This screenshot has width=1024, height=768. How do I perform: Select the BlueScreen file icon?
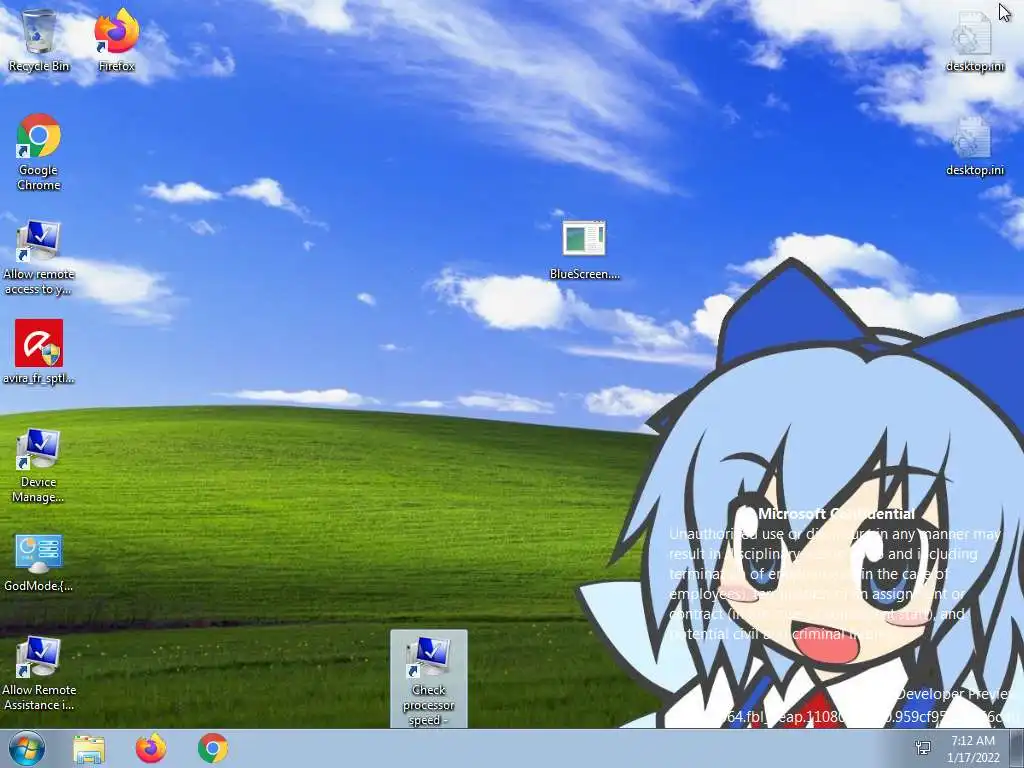pyautogui.click(x=584, y=249)
